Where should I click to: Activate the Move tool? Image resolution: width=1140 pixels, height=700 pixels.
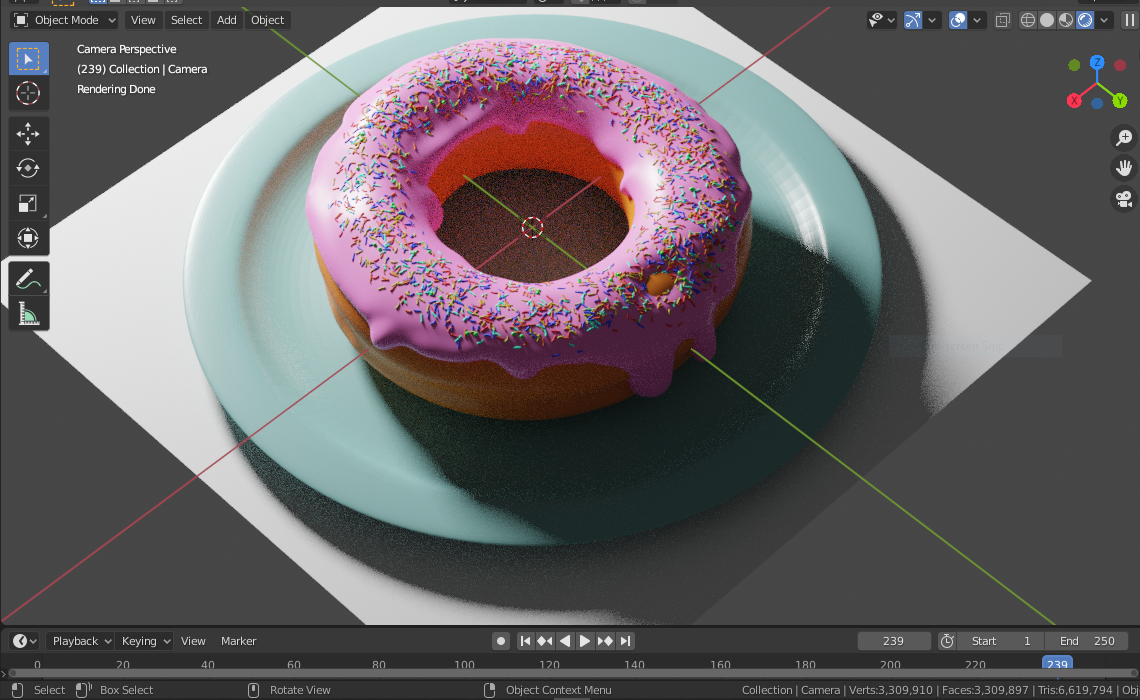pos(28,133)
